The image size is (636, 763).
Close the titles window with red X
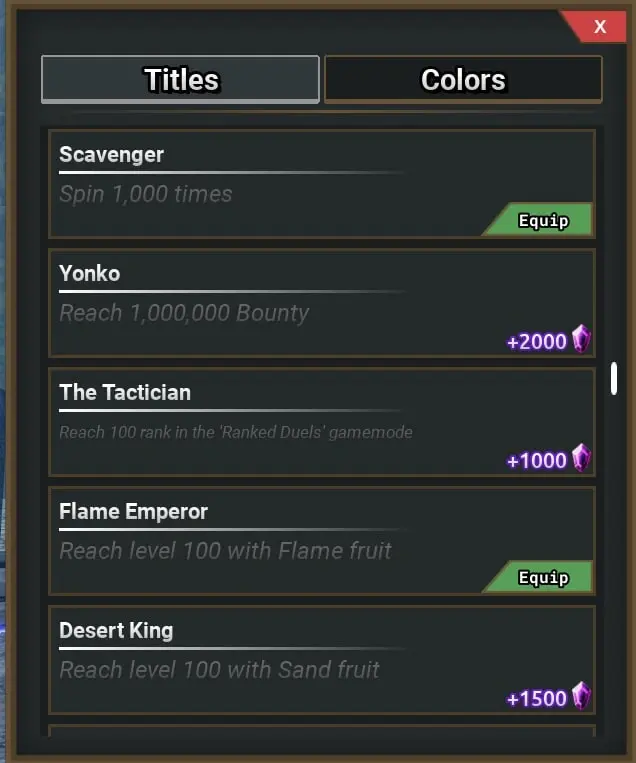tap(599, 27)
